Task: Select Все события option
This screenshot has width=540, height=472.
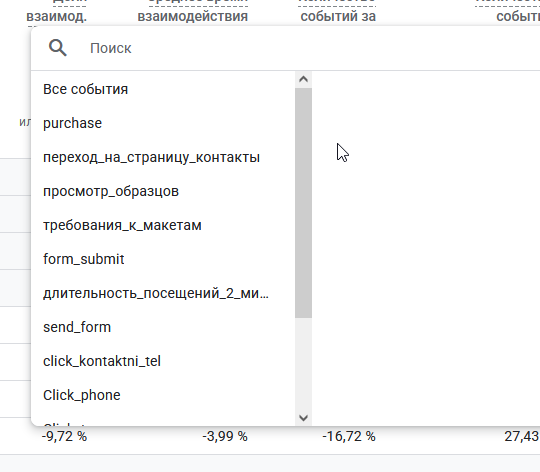Action: click(85, 89)
